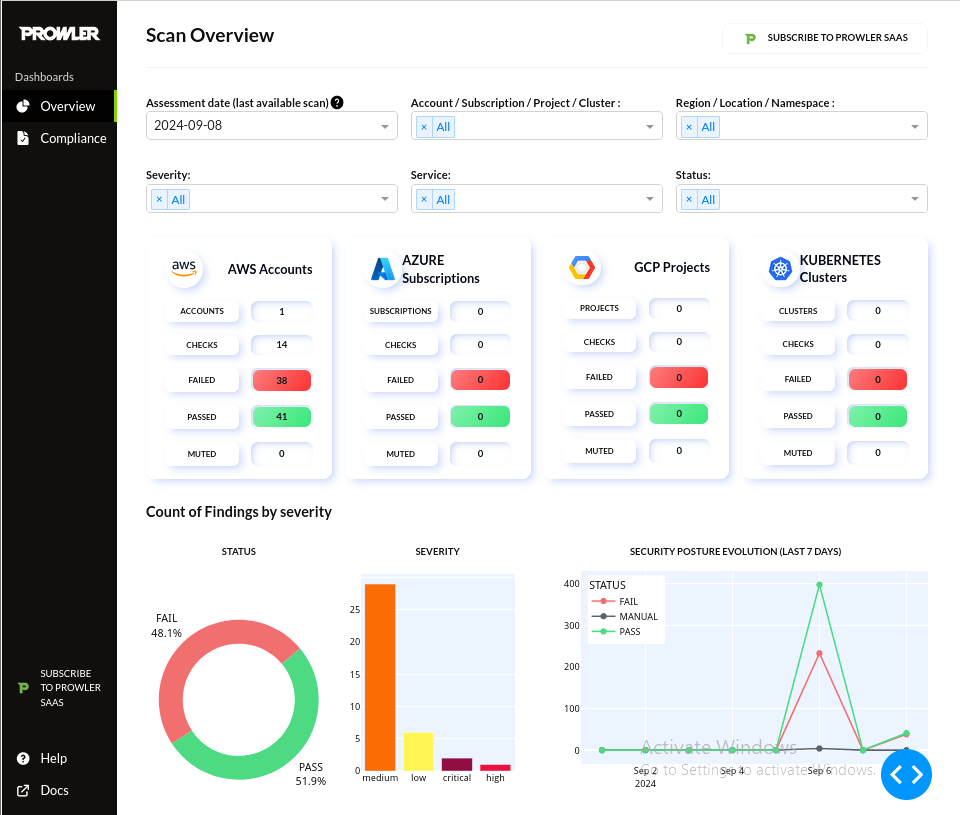
Task: Click the Scan Overview heading
Action: pos(210,36)
